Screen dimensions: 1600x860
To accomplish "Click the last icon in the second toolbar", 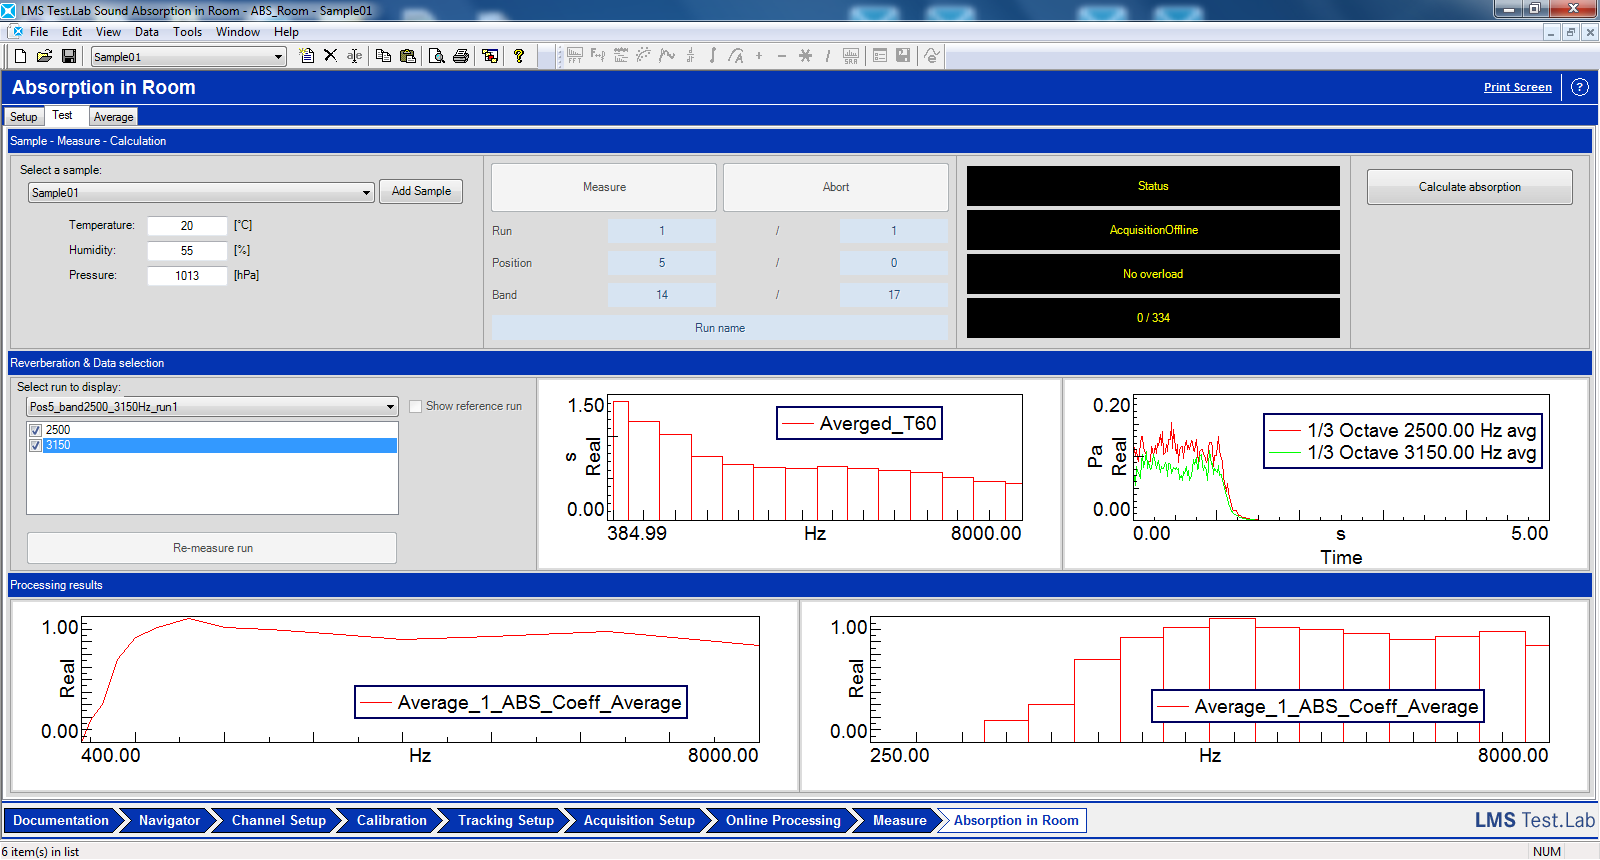I will tap(932, 56).
